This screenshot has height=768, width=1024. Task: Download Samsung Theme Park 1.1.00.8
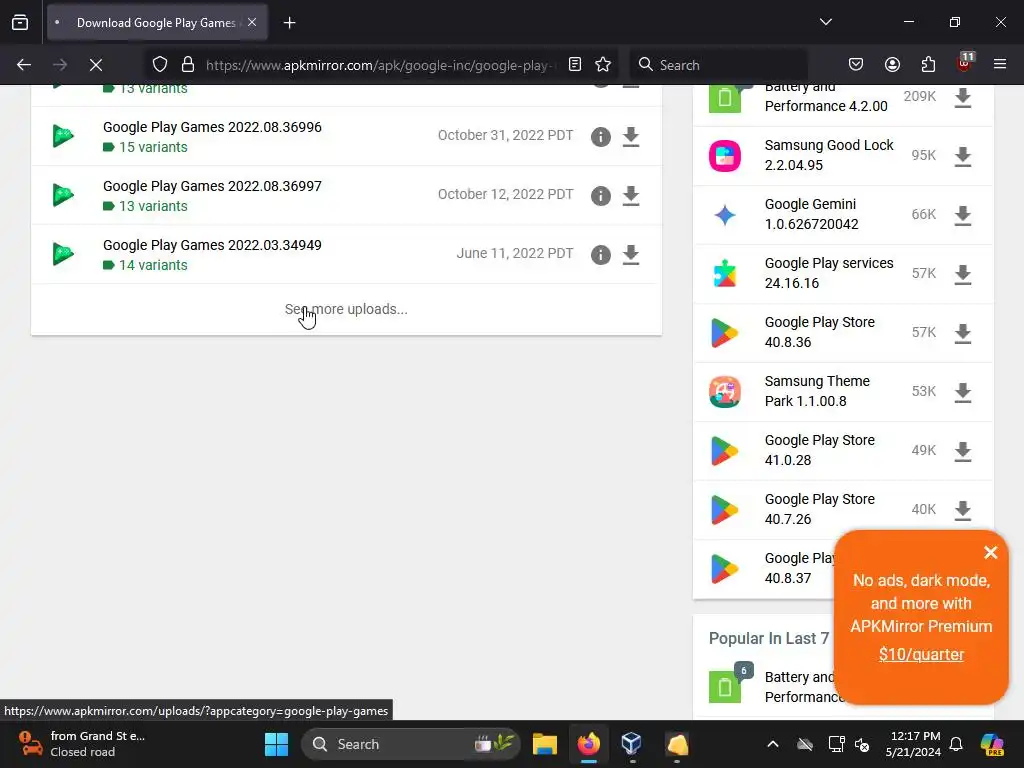(963, 392)
